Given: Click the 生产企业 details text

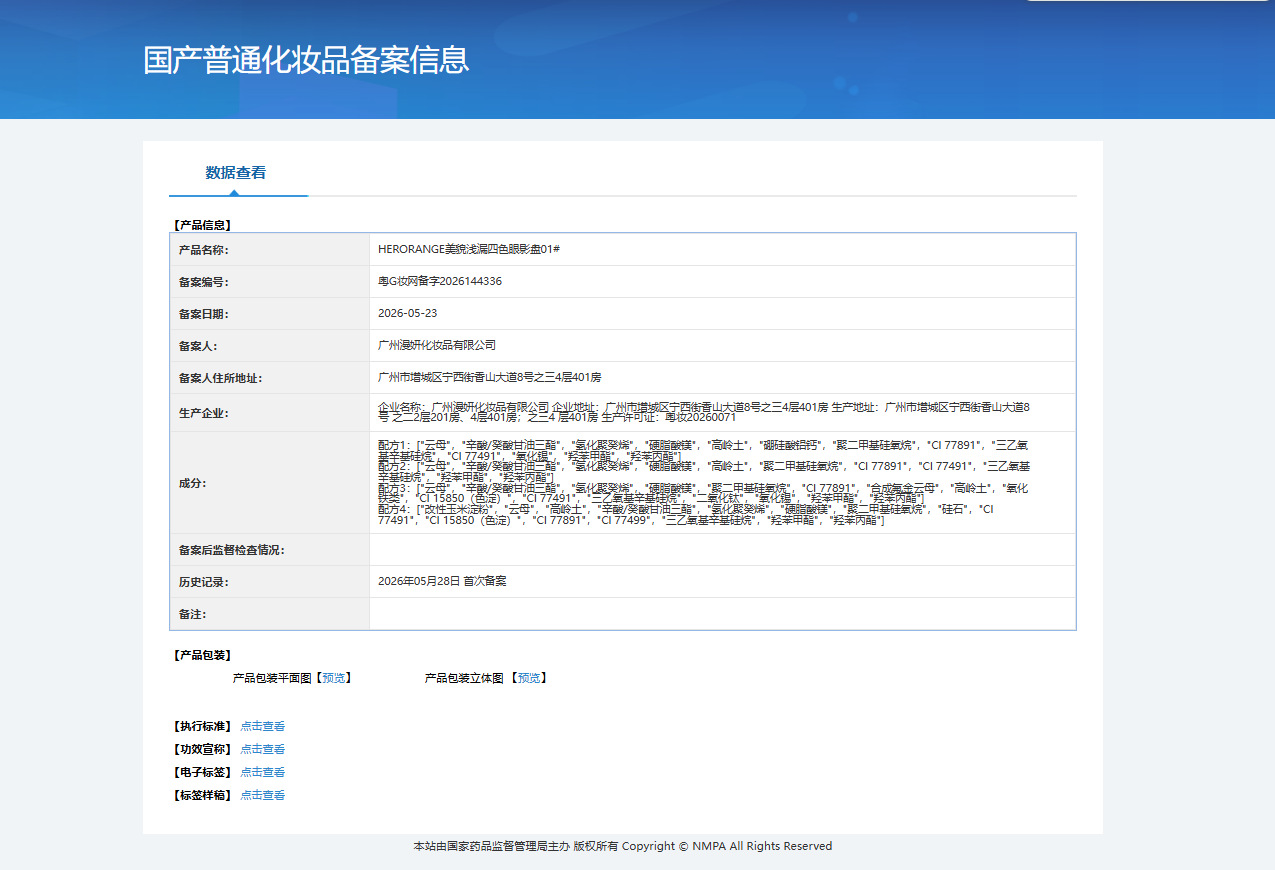Looking at the screenshot, I should (704, 412).
